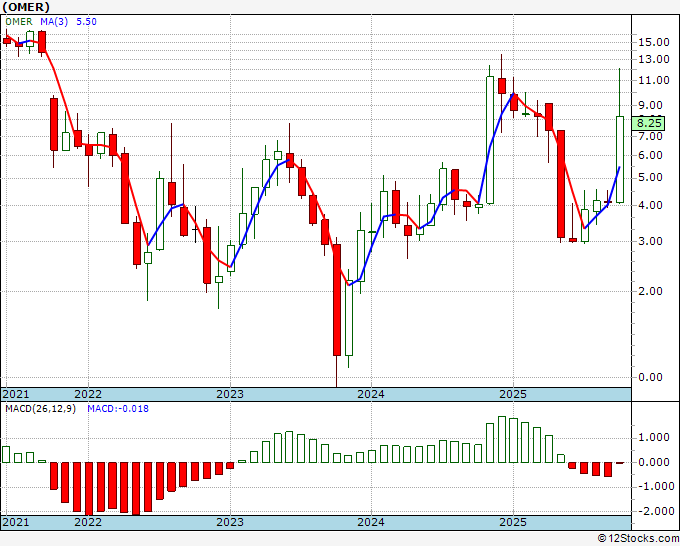
Task: Click the MACD:-0.018 value readout
Action: (x=118, y=409)
